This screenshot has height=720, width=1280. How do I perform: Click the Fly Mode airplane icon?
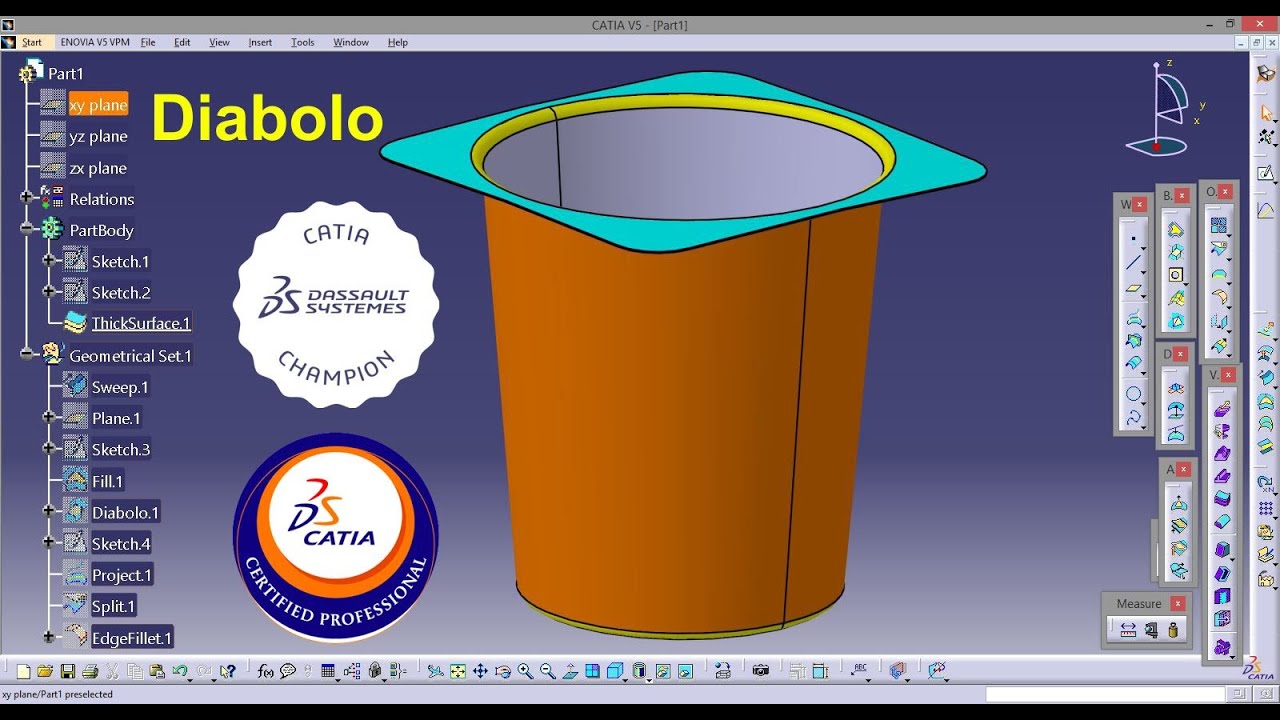click(x=435, y=671)
